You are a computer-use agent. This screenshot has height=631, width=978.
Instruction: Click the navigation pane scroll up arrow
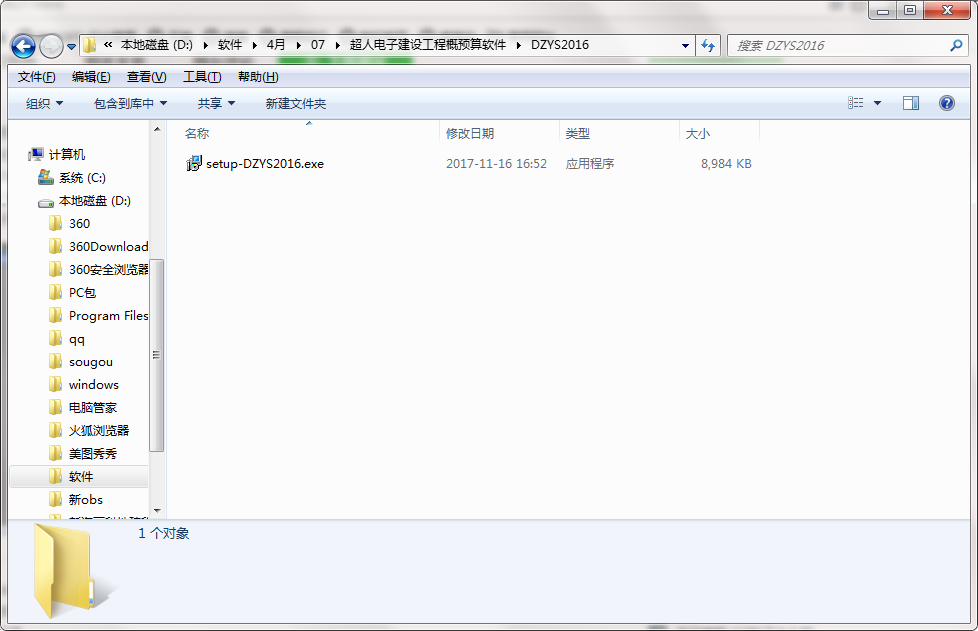point(157,129)
